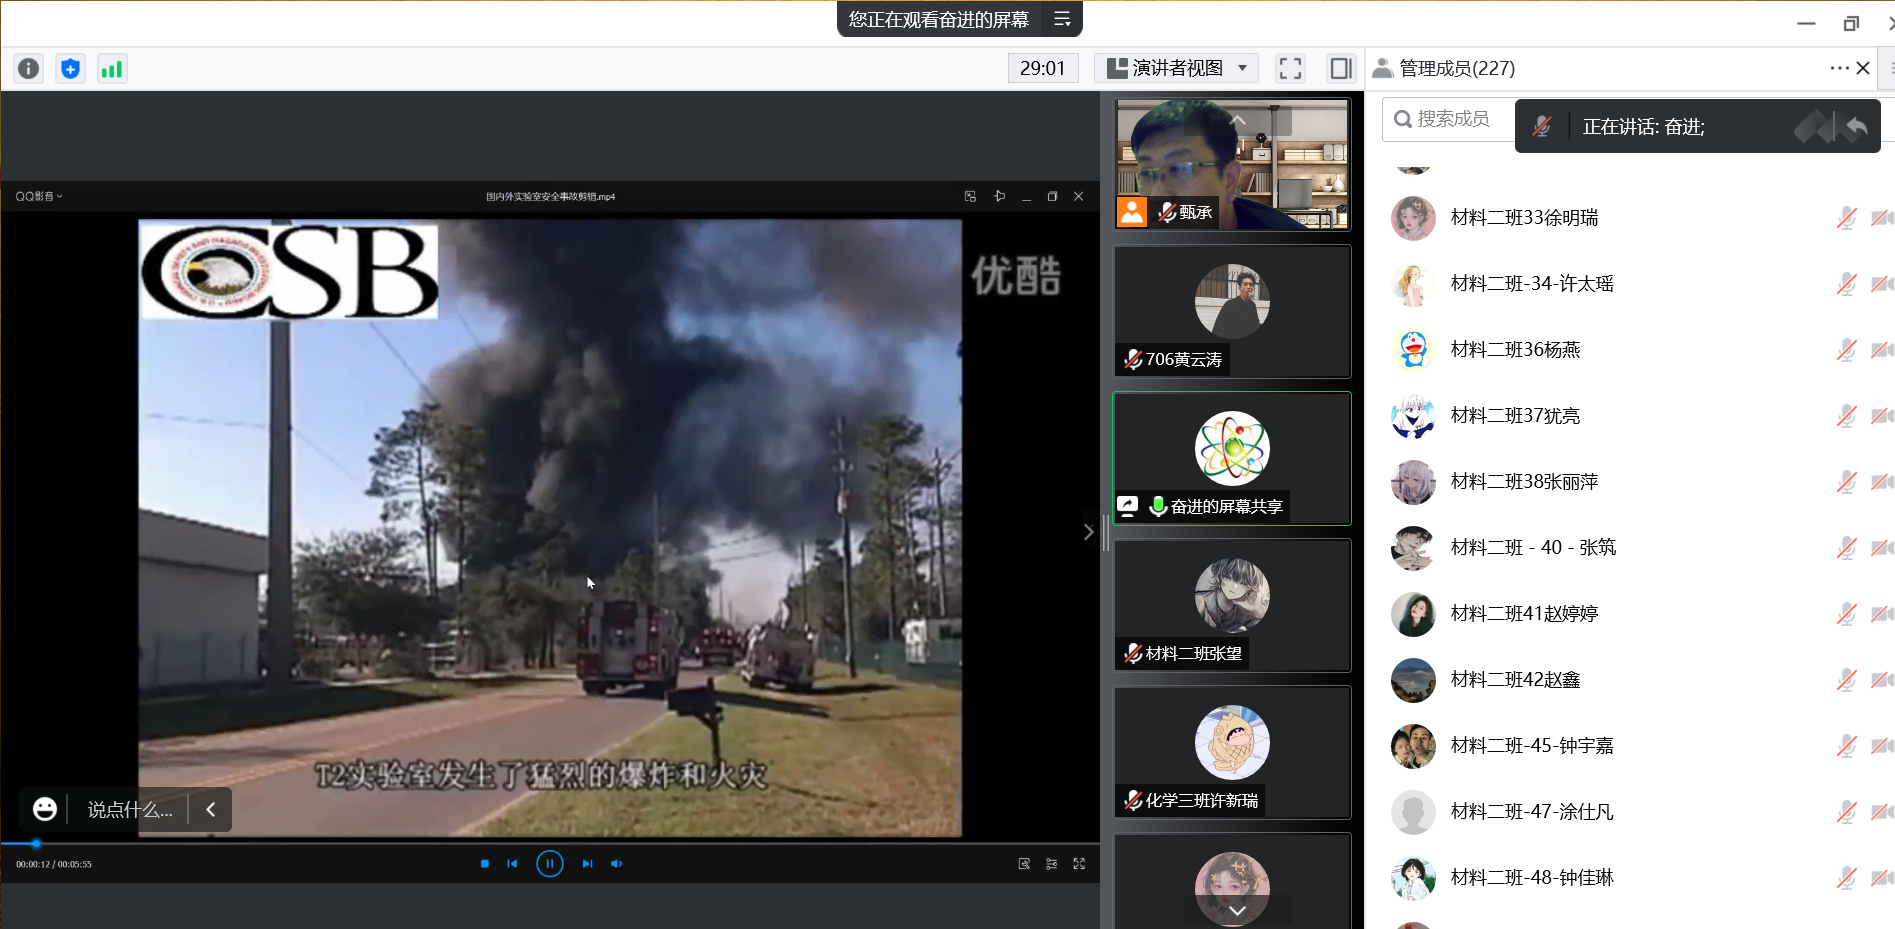Open the meeting info icon
The height and width of the screenshot is (929, 1895).
point(29,68)
